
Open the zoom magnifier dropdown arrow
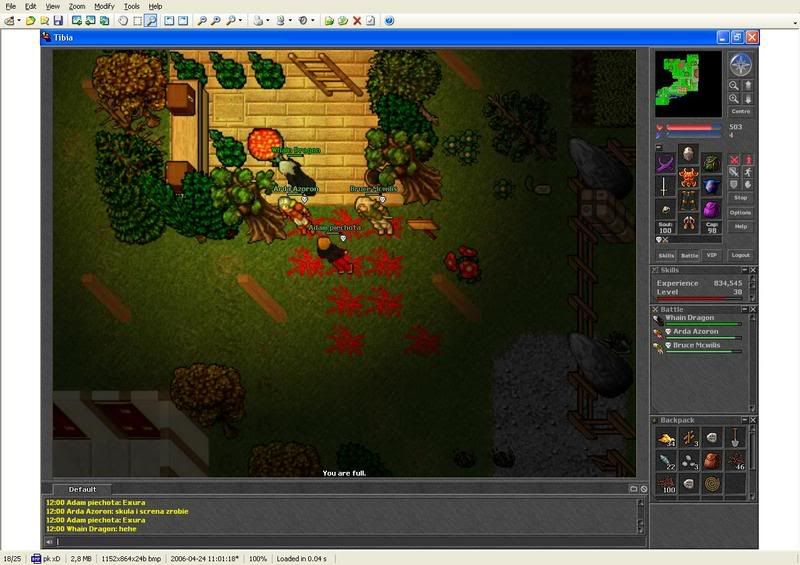[x=240, y=20]
